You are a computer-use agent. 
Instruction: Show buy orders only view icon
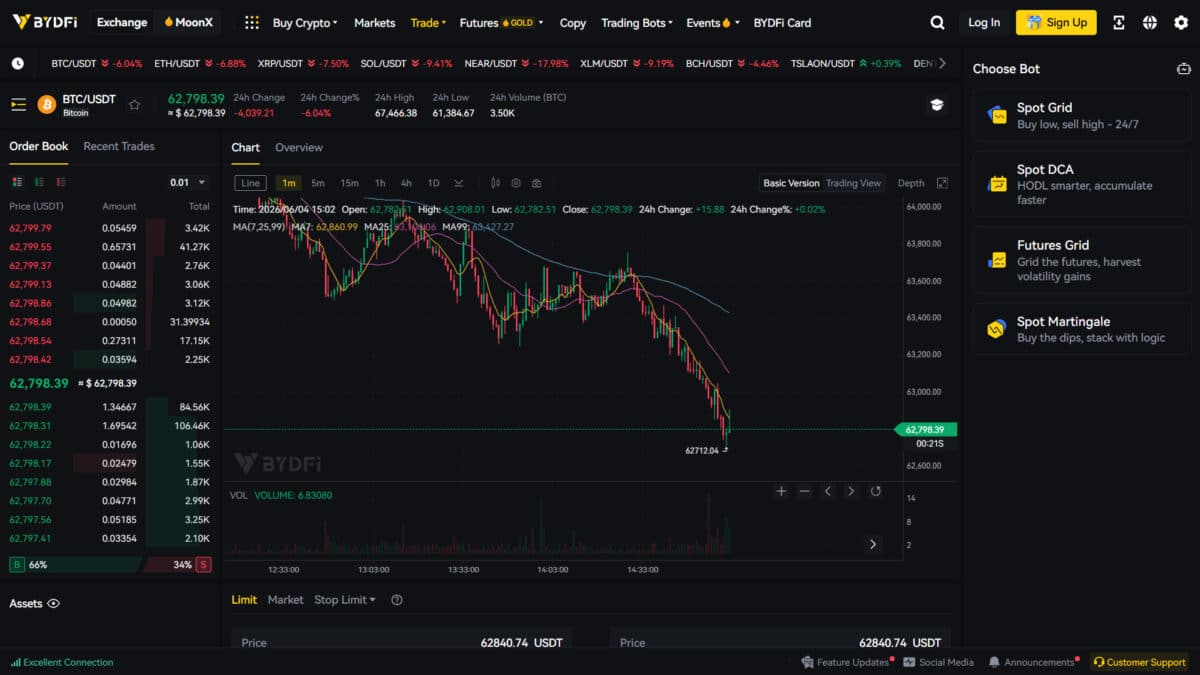coord(39,182)
